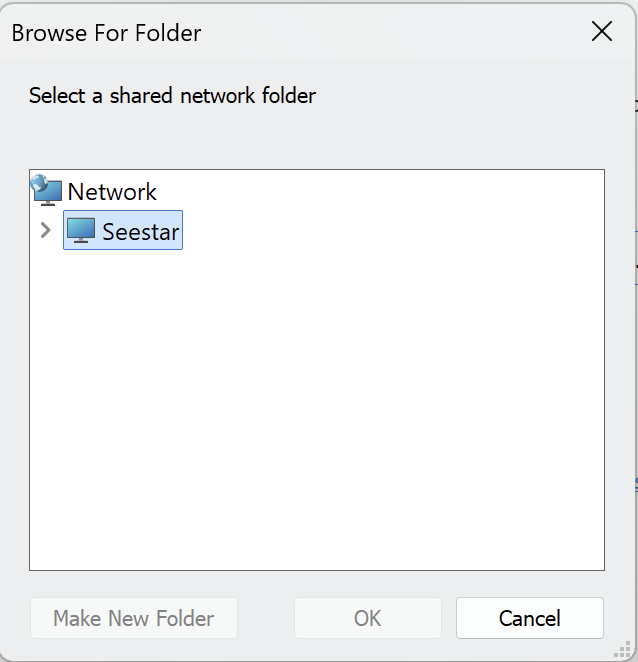Viewport: 638px width, 662px height.
Task: Click the arrow left of Seestar
Action: click(45, 231)
